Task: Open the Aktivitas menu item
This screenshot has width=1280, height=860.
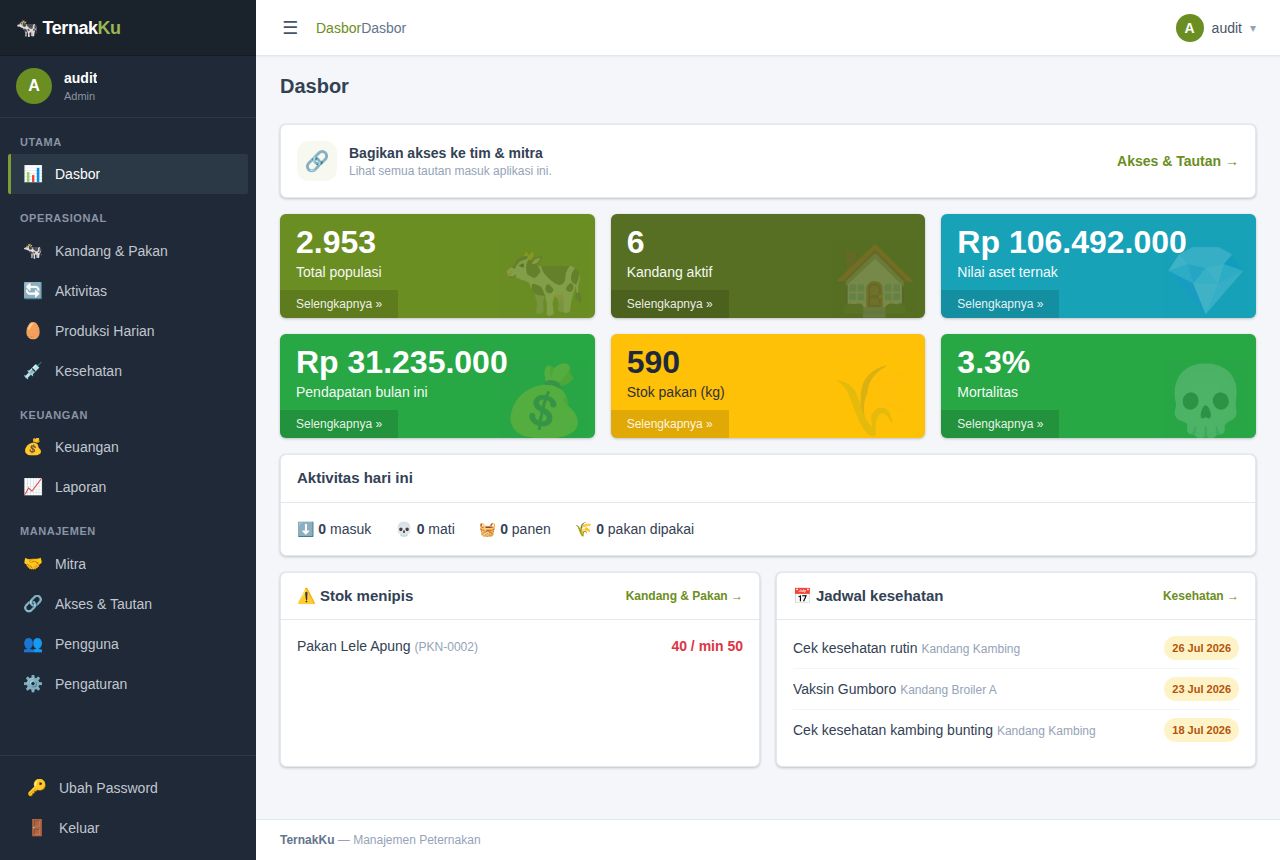Action: pyautogui.click(x=128, y=291)
